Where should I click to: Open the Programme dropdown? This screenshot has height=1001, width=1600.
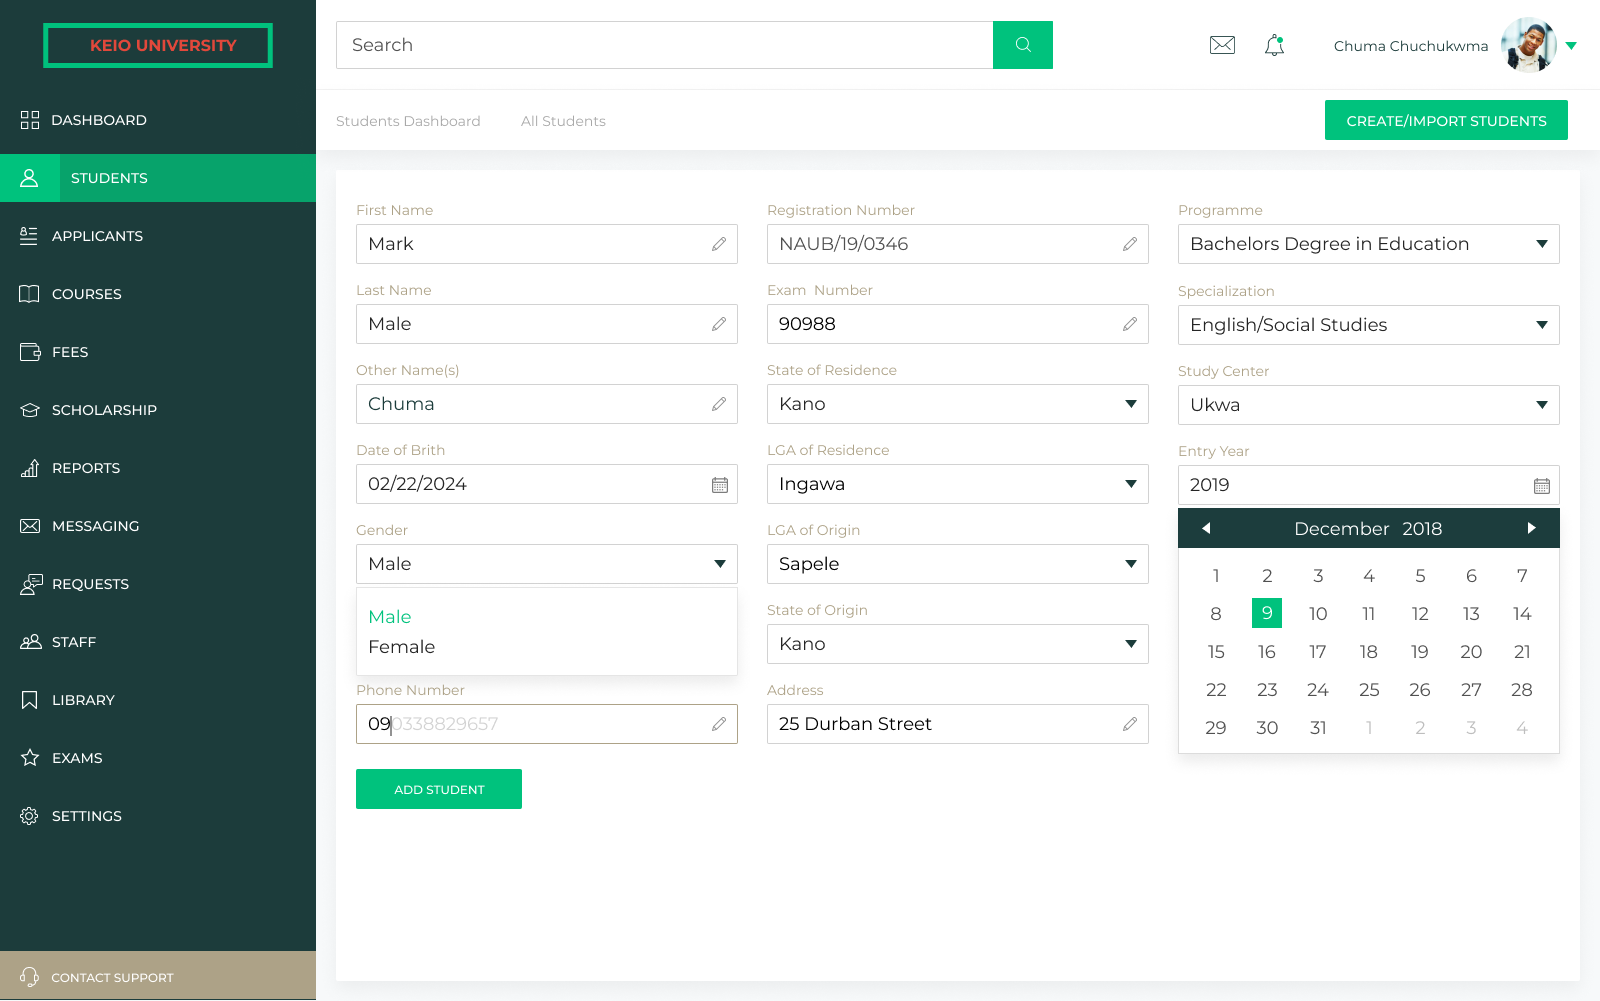(1541, 244)
